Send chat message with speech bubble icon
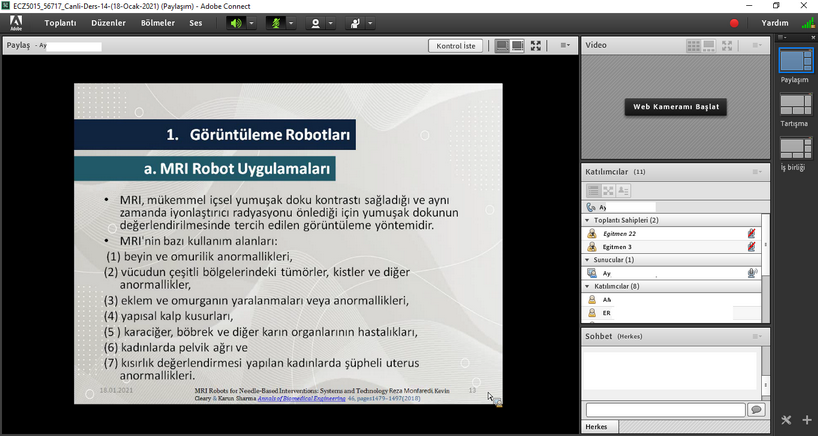The image size is (818, 436). 756,410
